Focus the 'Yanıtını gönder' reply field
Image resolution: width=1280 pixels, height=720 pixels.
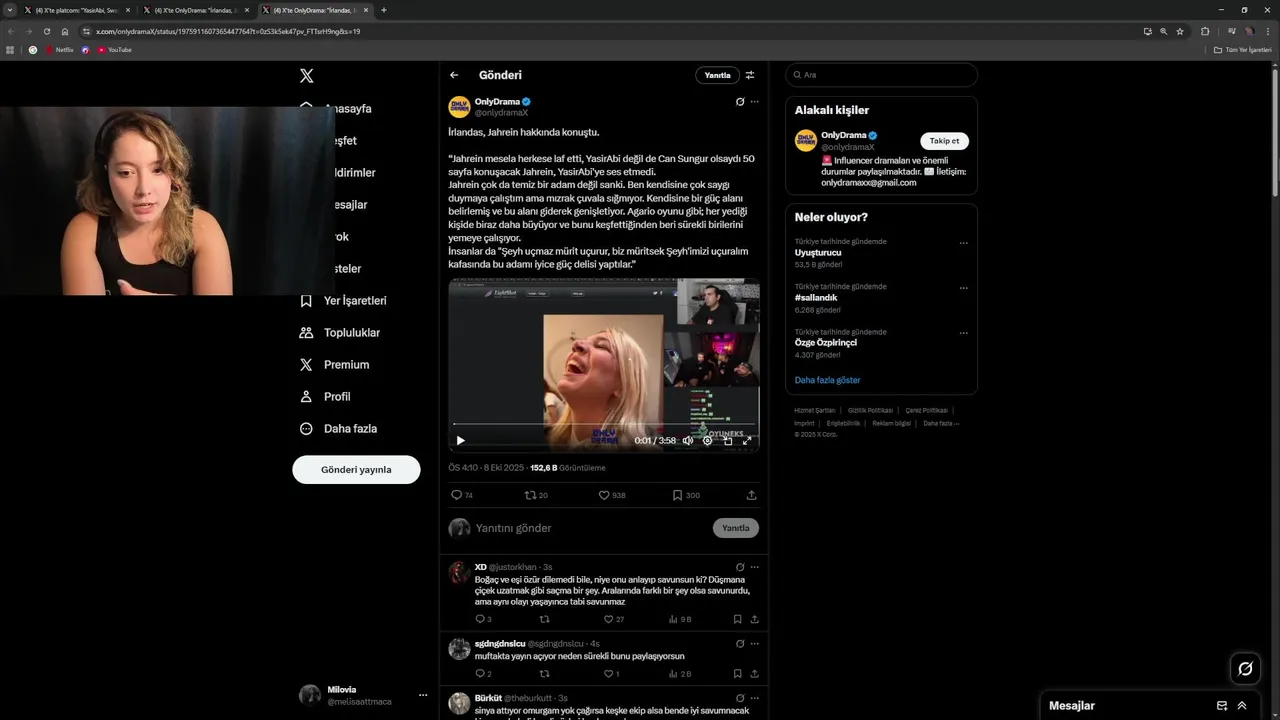click(x=590, y=528)
